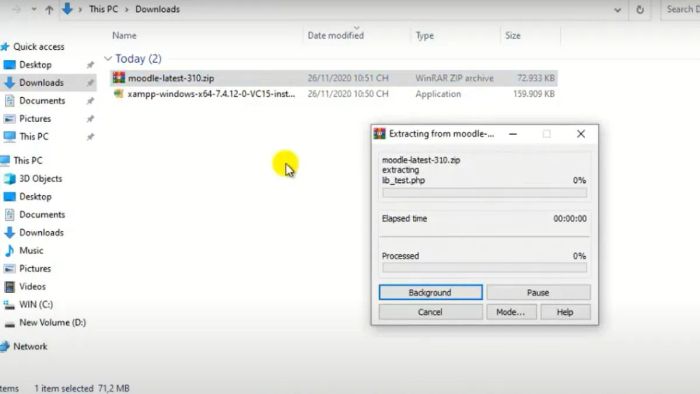The height and width of the screenshot is (394, 700).
Task: Click pin icon beside Quick access Documents
Action: (x=90, y=101)
